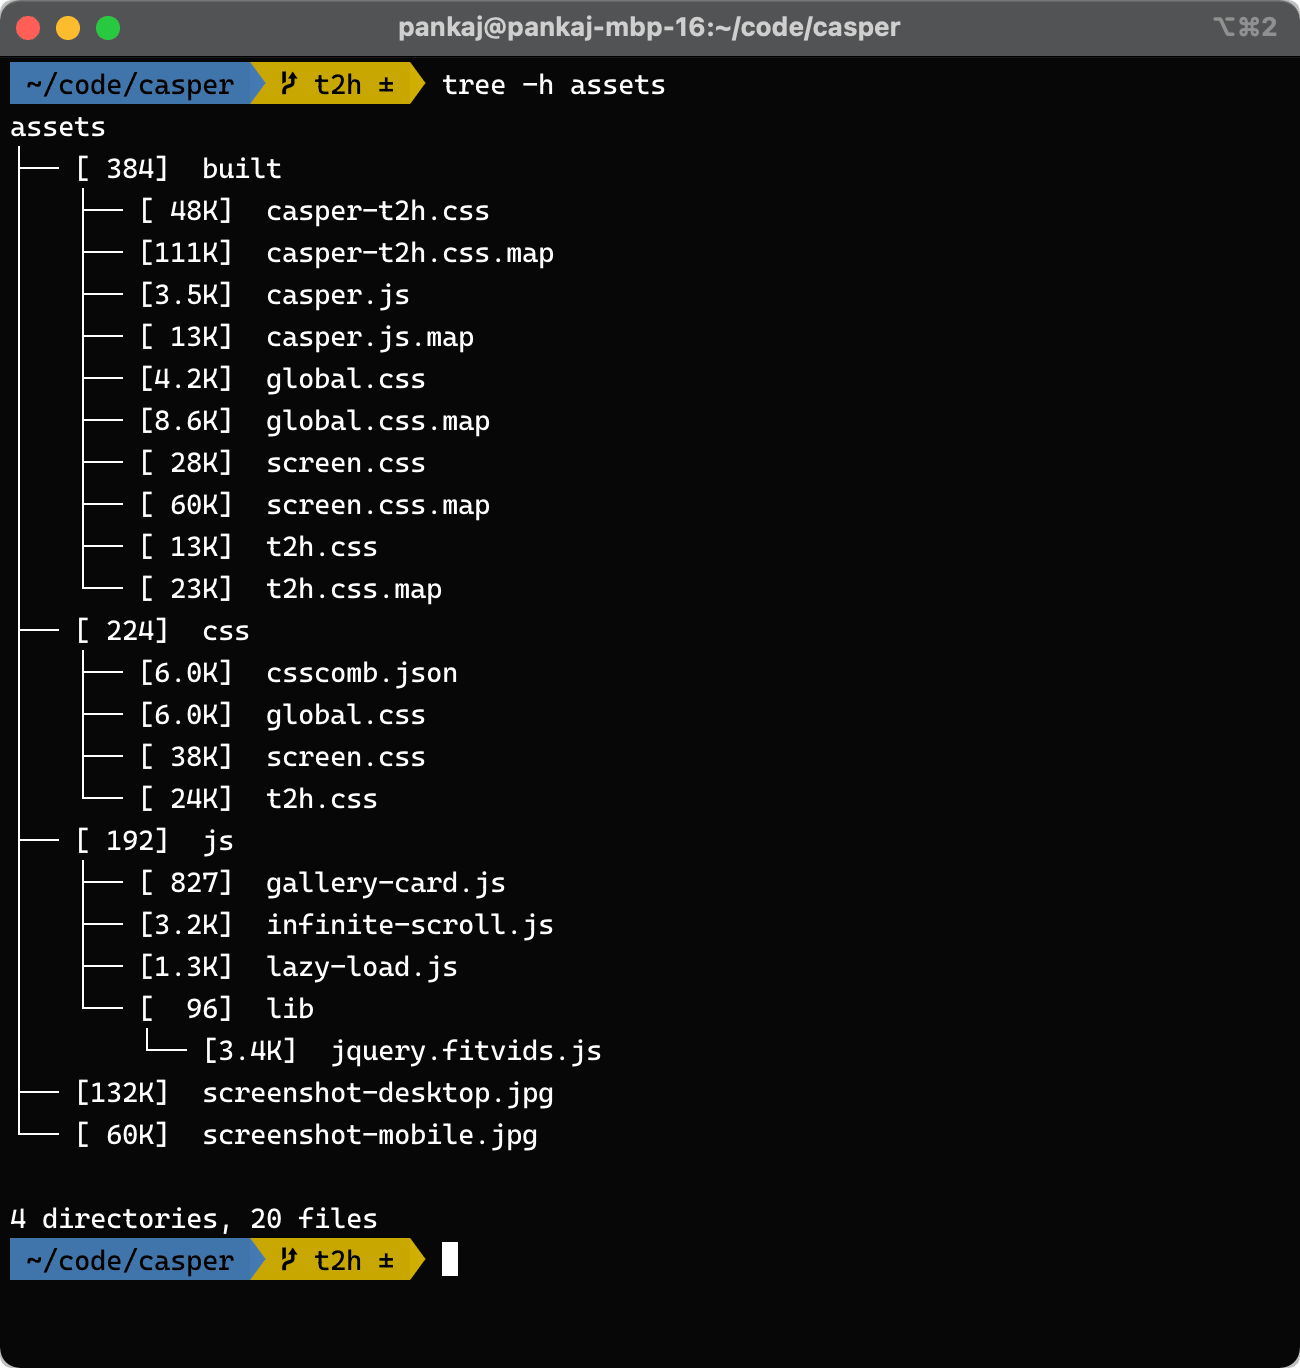Screen dimensions: 1300x1368
Task: Click the directory size [ 384]
Action: click(x=122, y=169)
